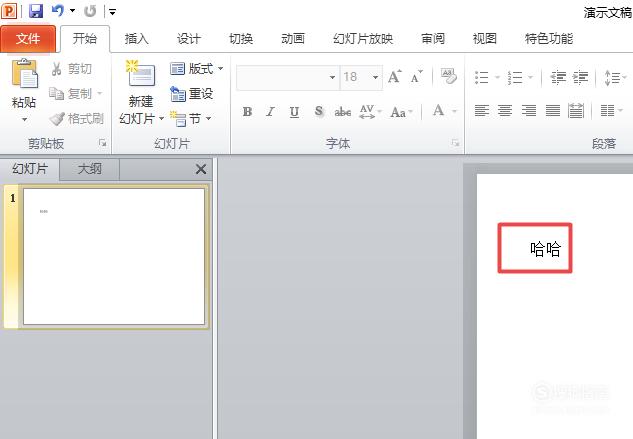The height and width of the screenshot is (439, 633).
Task: Open the 剪贴板 dialog launcher
Action: (103, 143)
